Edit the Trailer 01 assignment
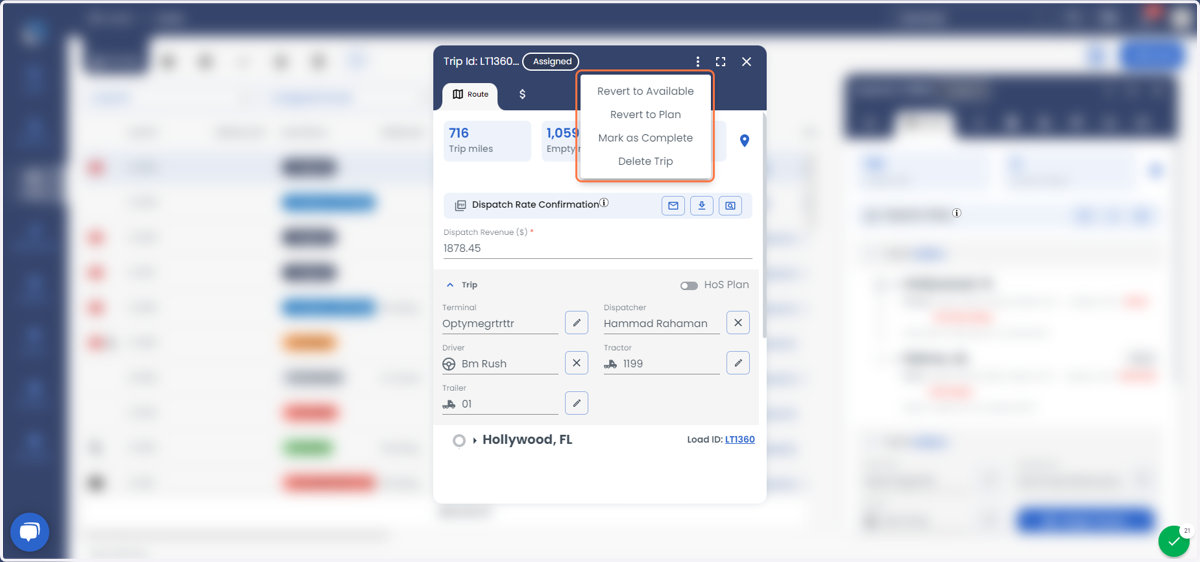Screen dimensions: 1200x562 point(576,402)
